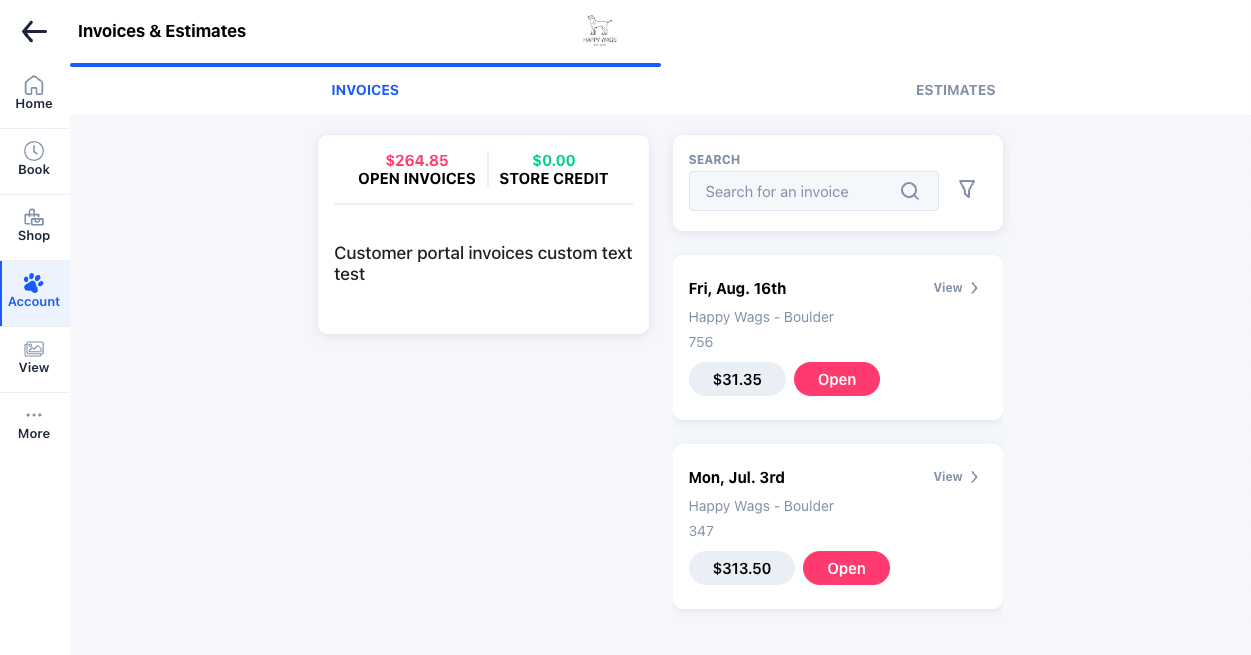Click the $31.35 amount pill

click(737, 379)
